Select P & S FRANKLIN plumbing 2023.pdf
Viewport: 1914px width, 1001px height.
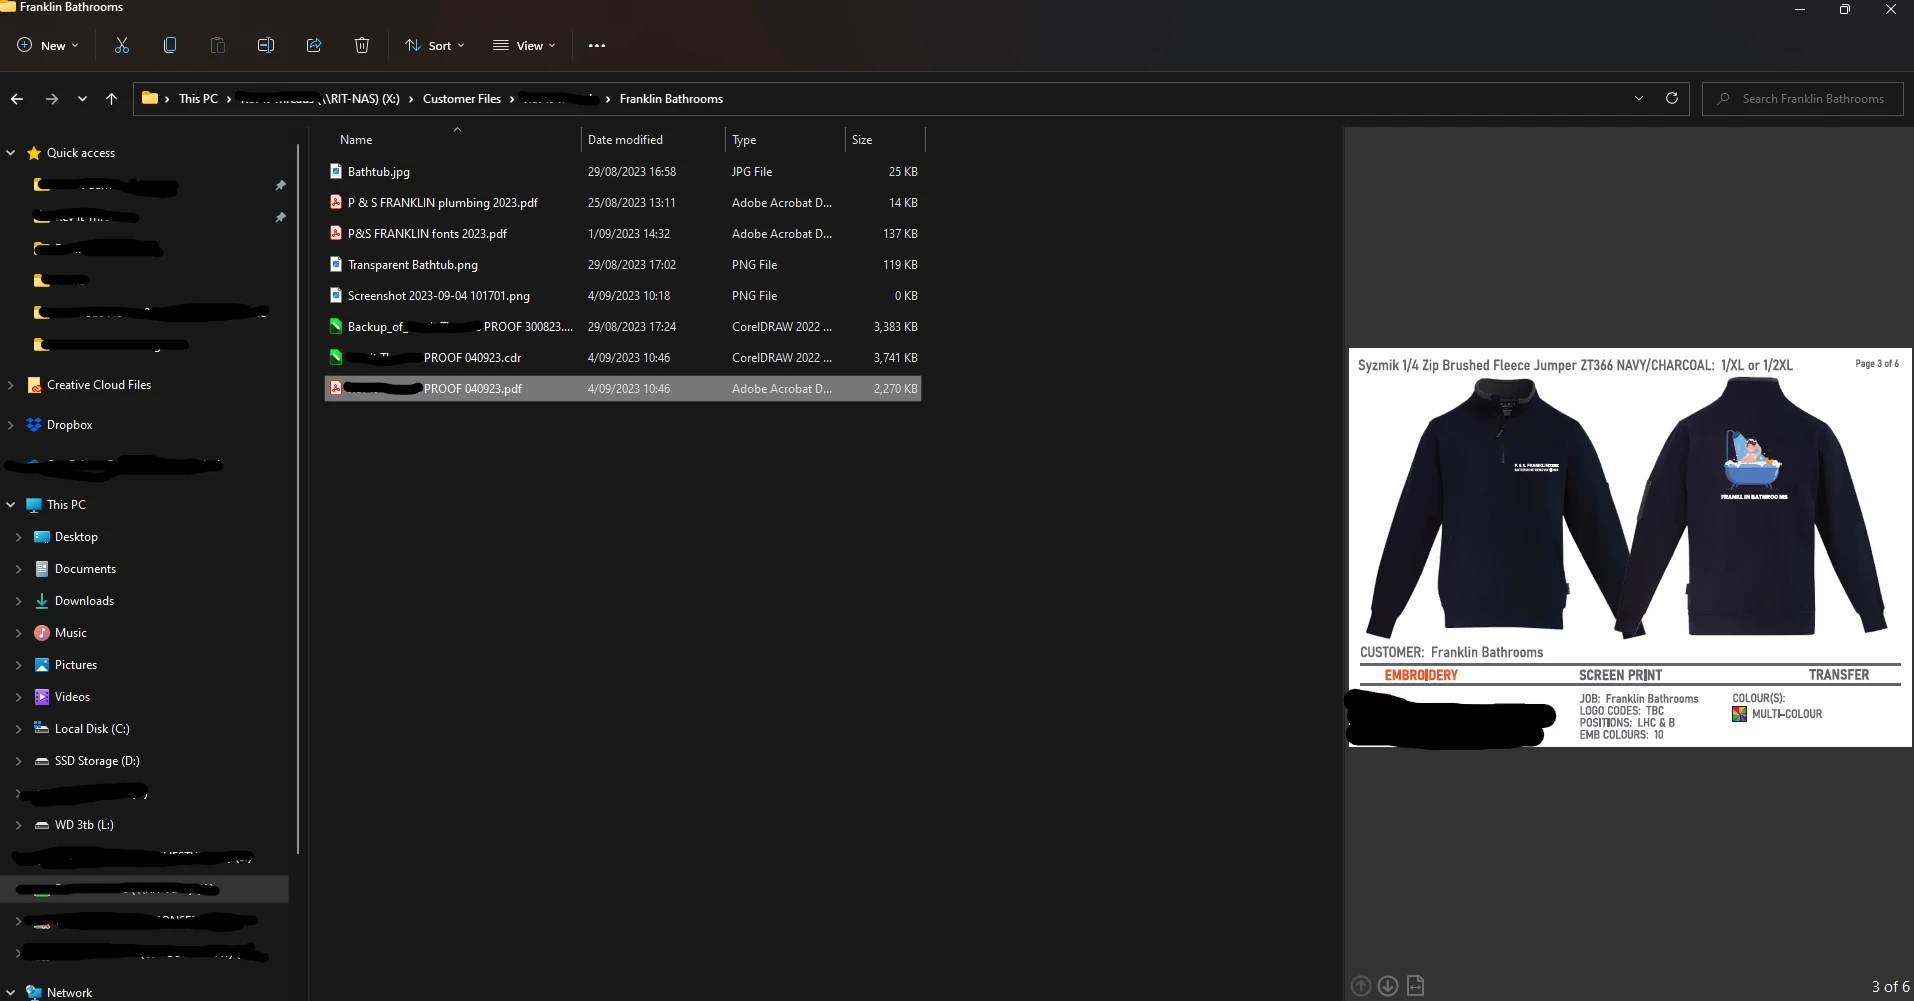click(x=623, y=202)
